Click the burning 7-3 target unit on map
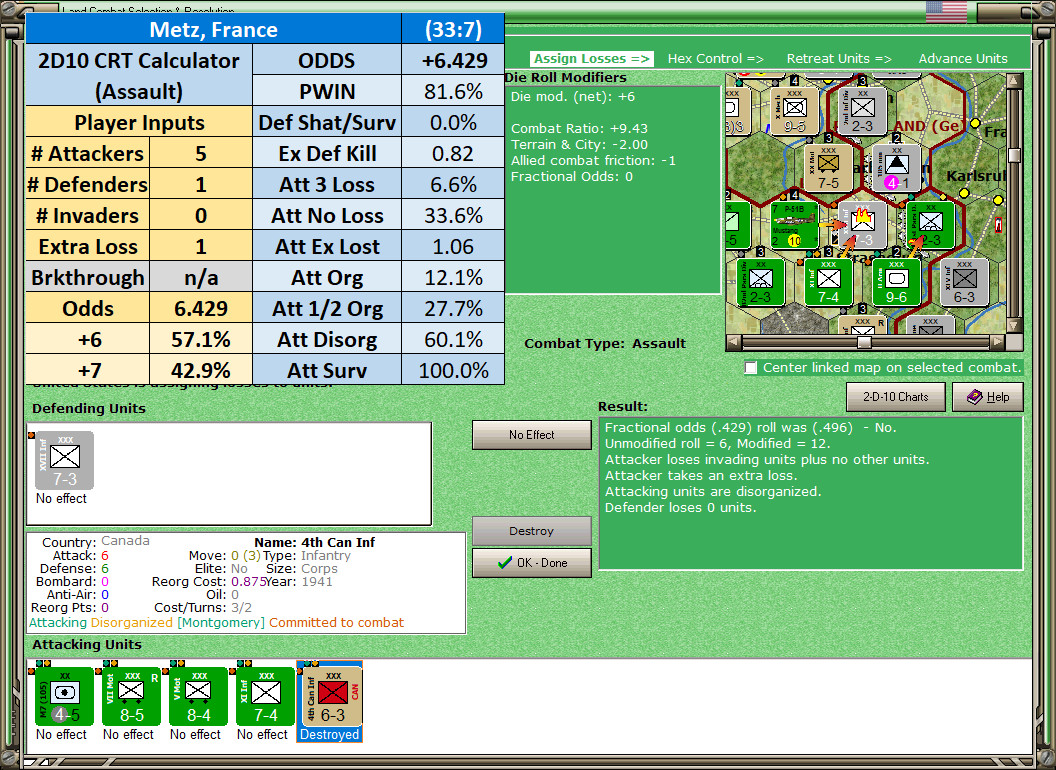Image resolution: width=1056 pixels, height=770 pixels. 862,225
